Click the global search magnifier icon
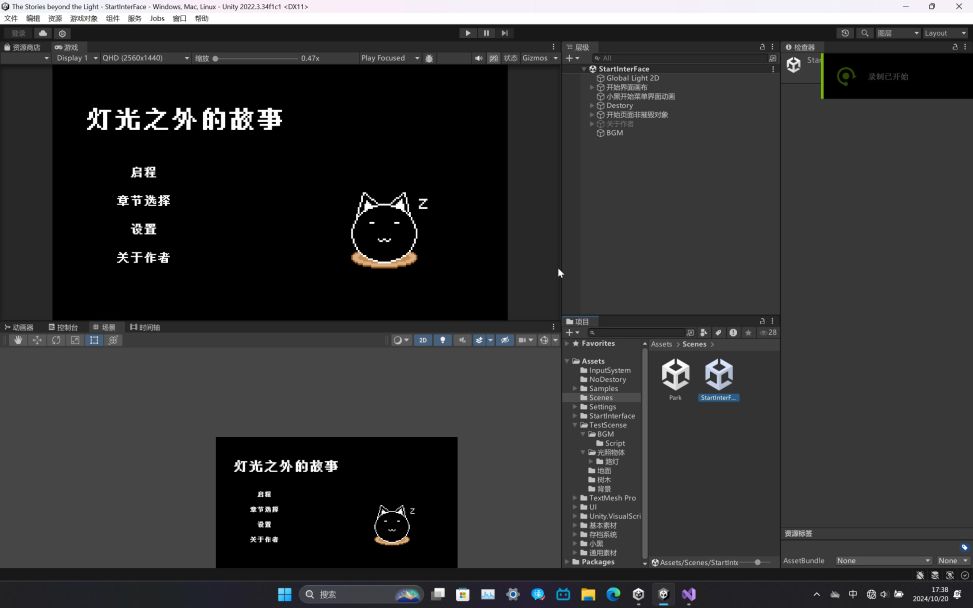 [x=865, y=33]
